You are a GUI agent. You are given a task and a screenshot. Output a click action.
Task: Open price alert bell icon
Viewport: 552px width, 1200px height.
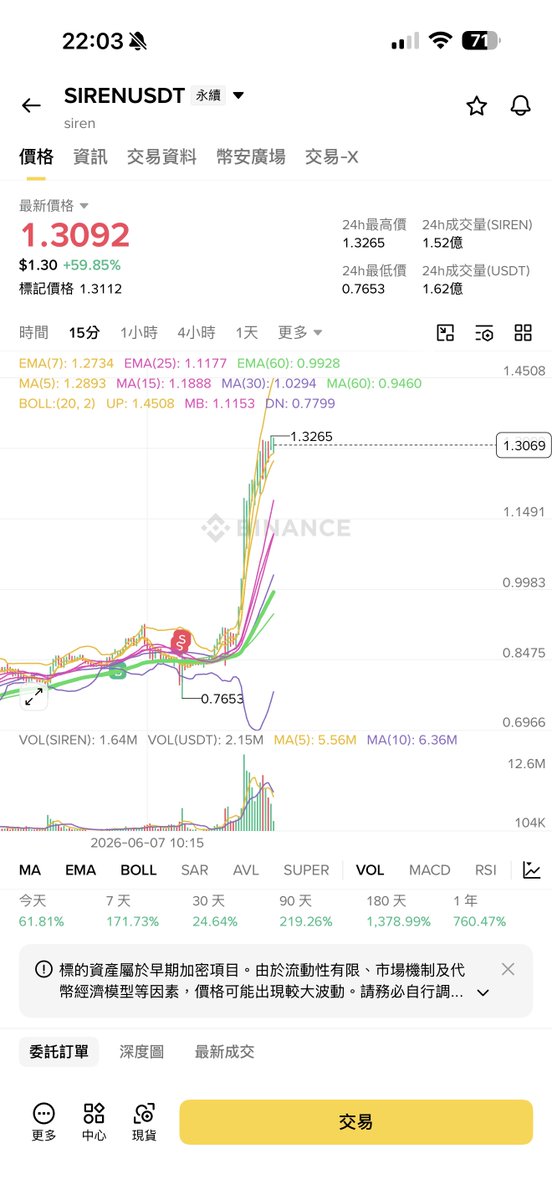520,105
